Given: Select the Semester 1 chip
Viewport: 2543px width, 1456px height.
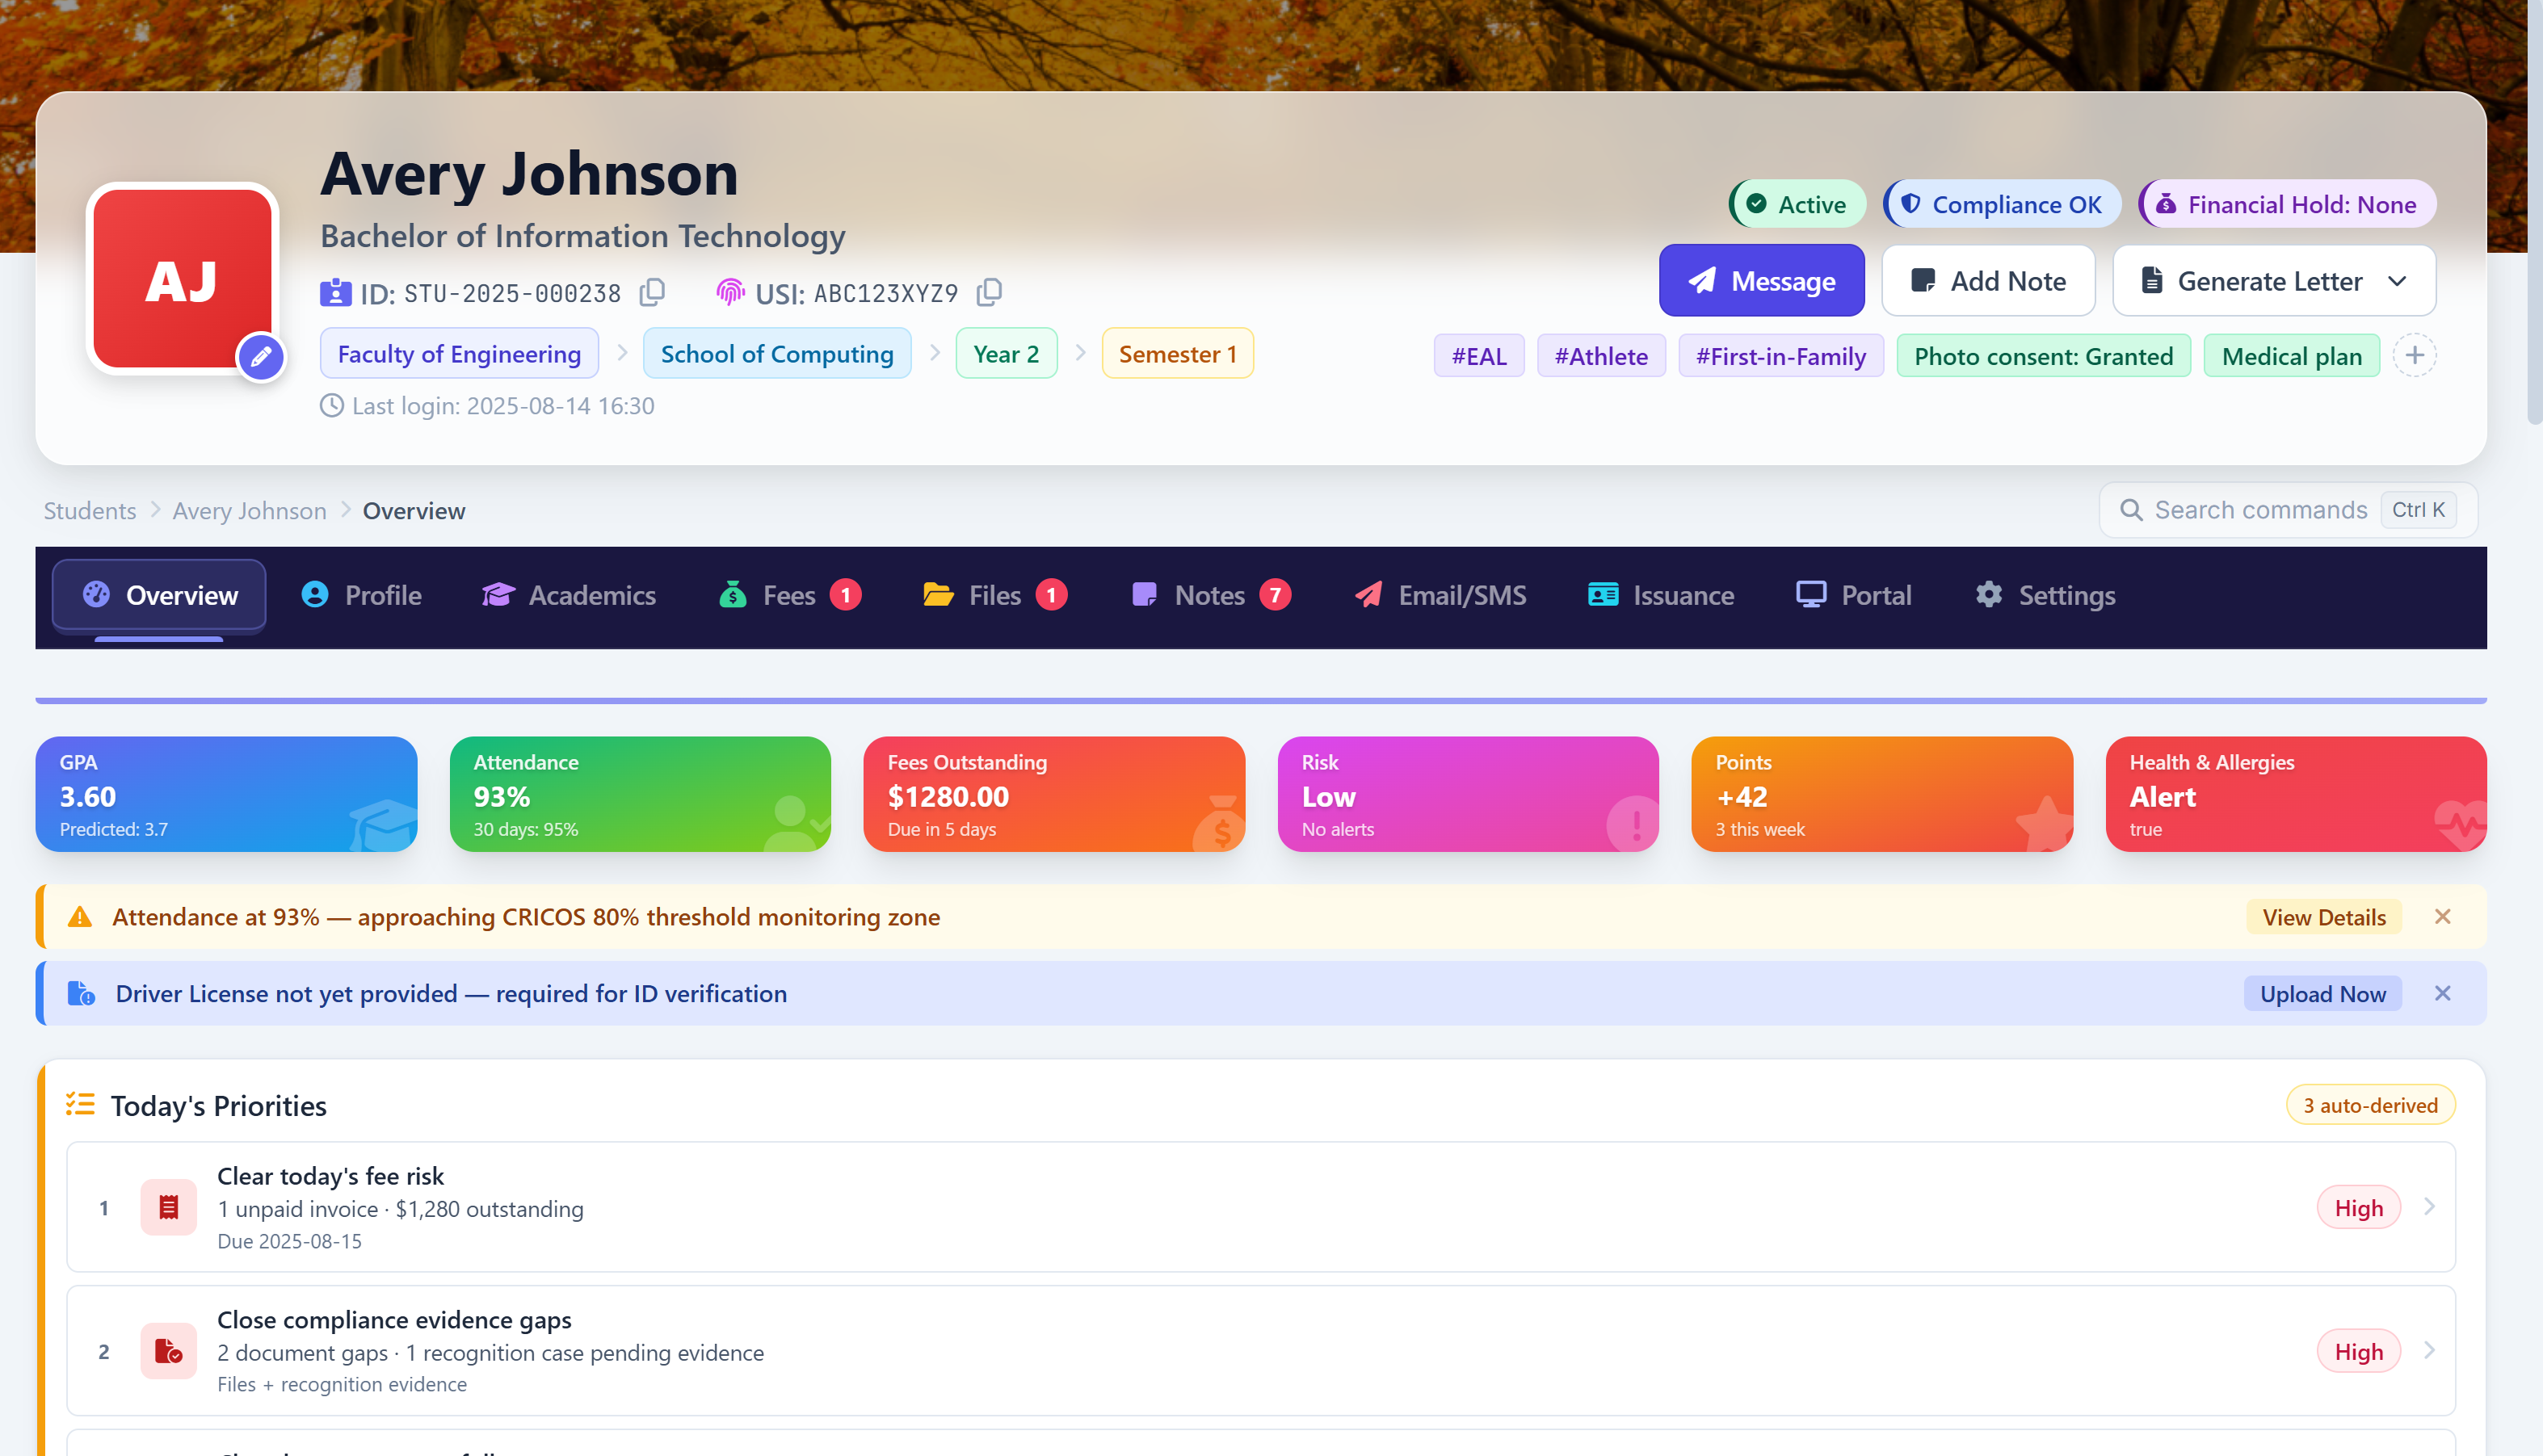Looking at the screenshot, I should click(1177, 354).
